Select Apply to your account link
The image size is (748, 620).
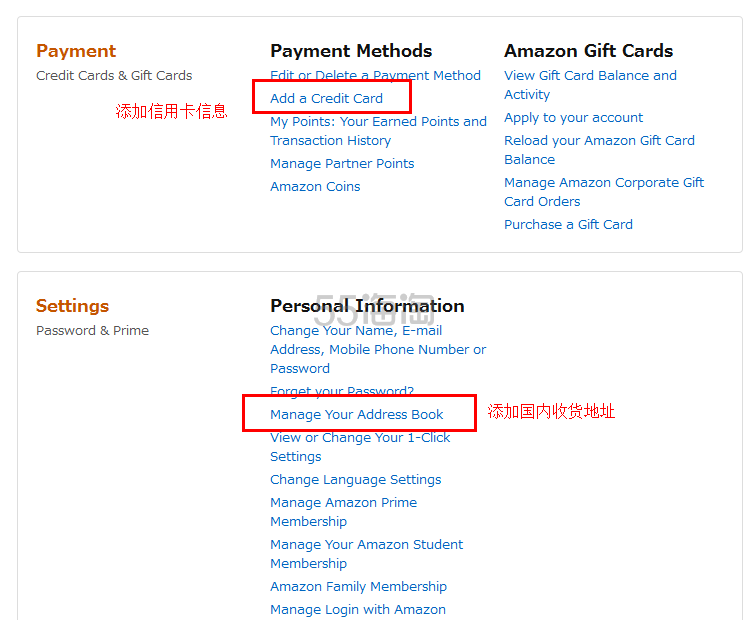[573, 118]
